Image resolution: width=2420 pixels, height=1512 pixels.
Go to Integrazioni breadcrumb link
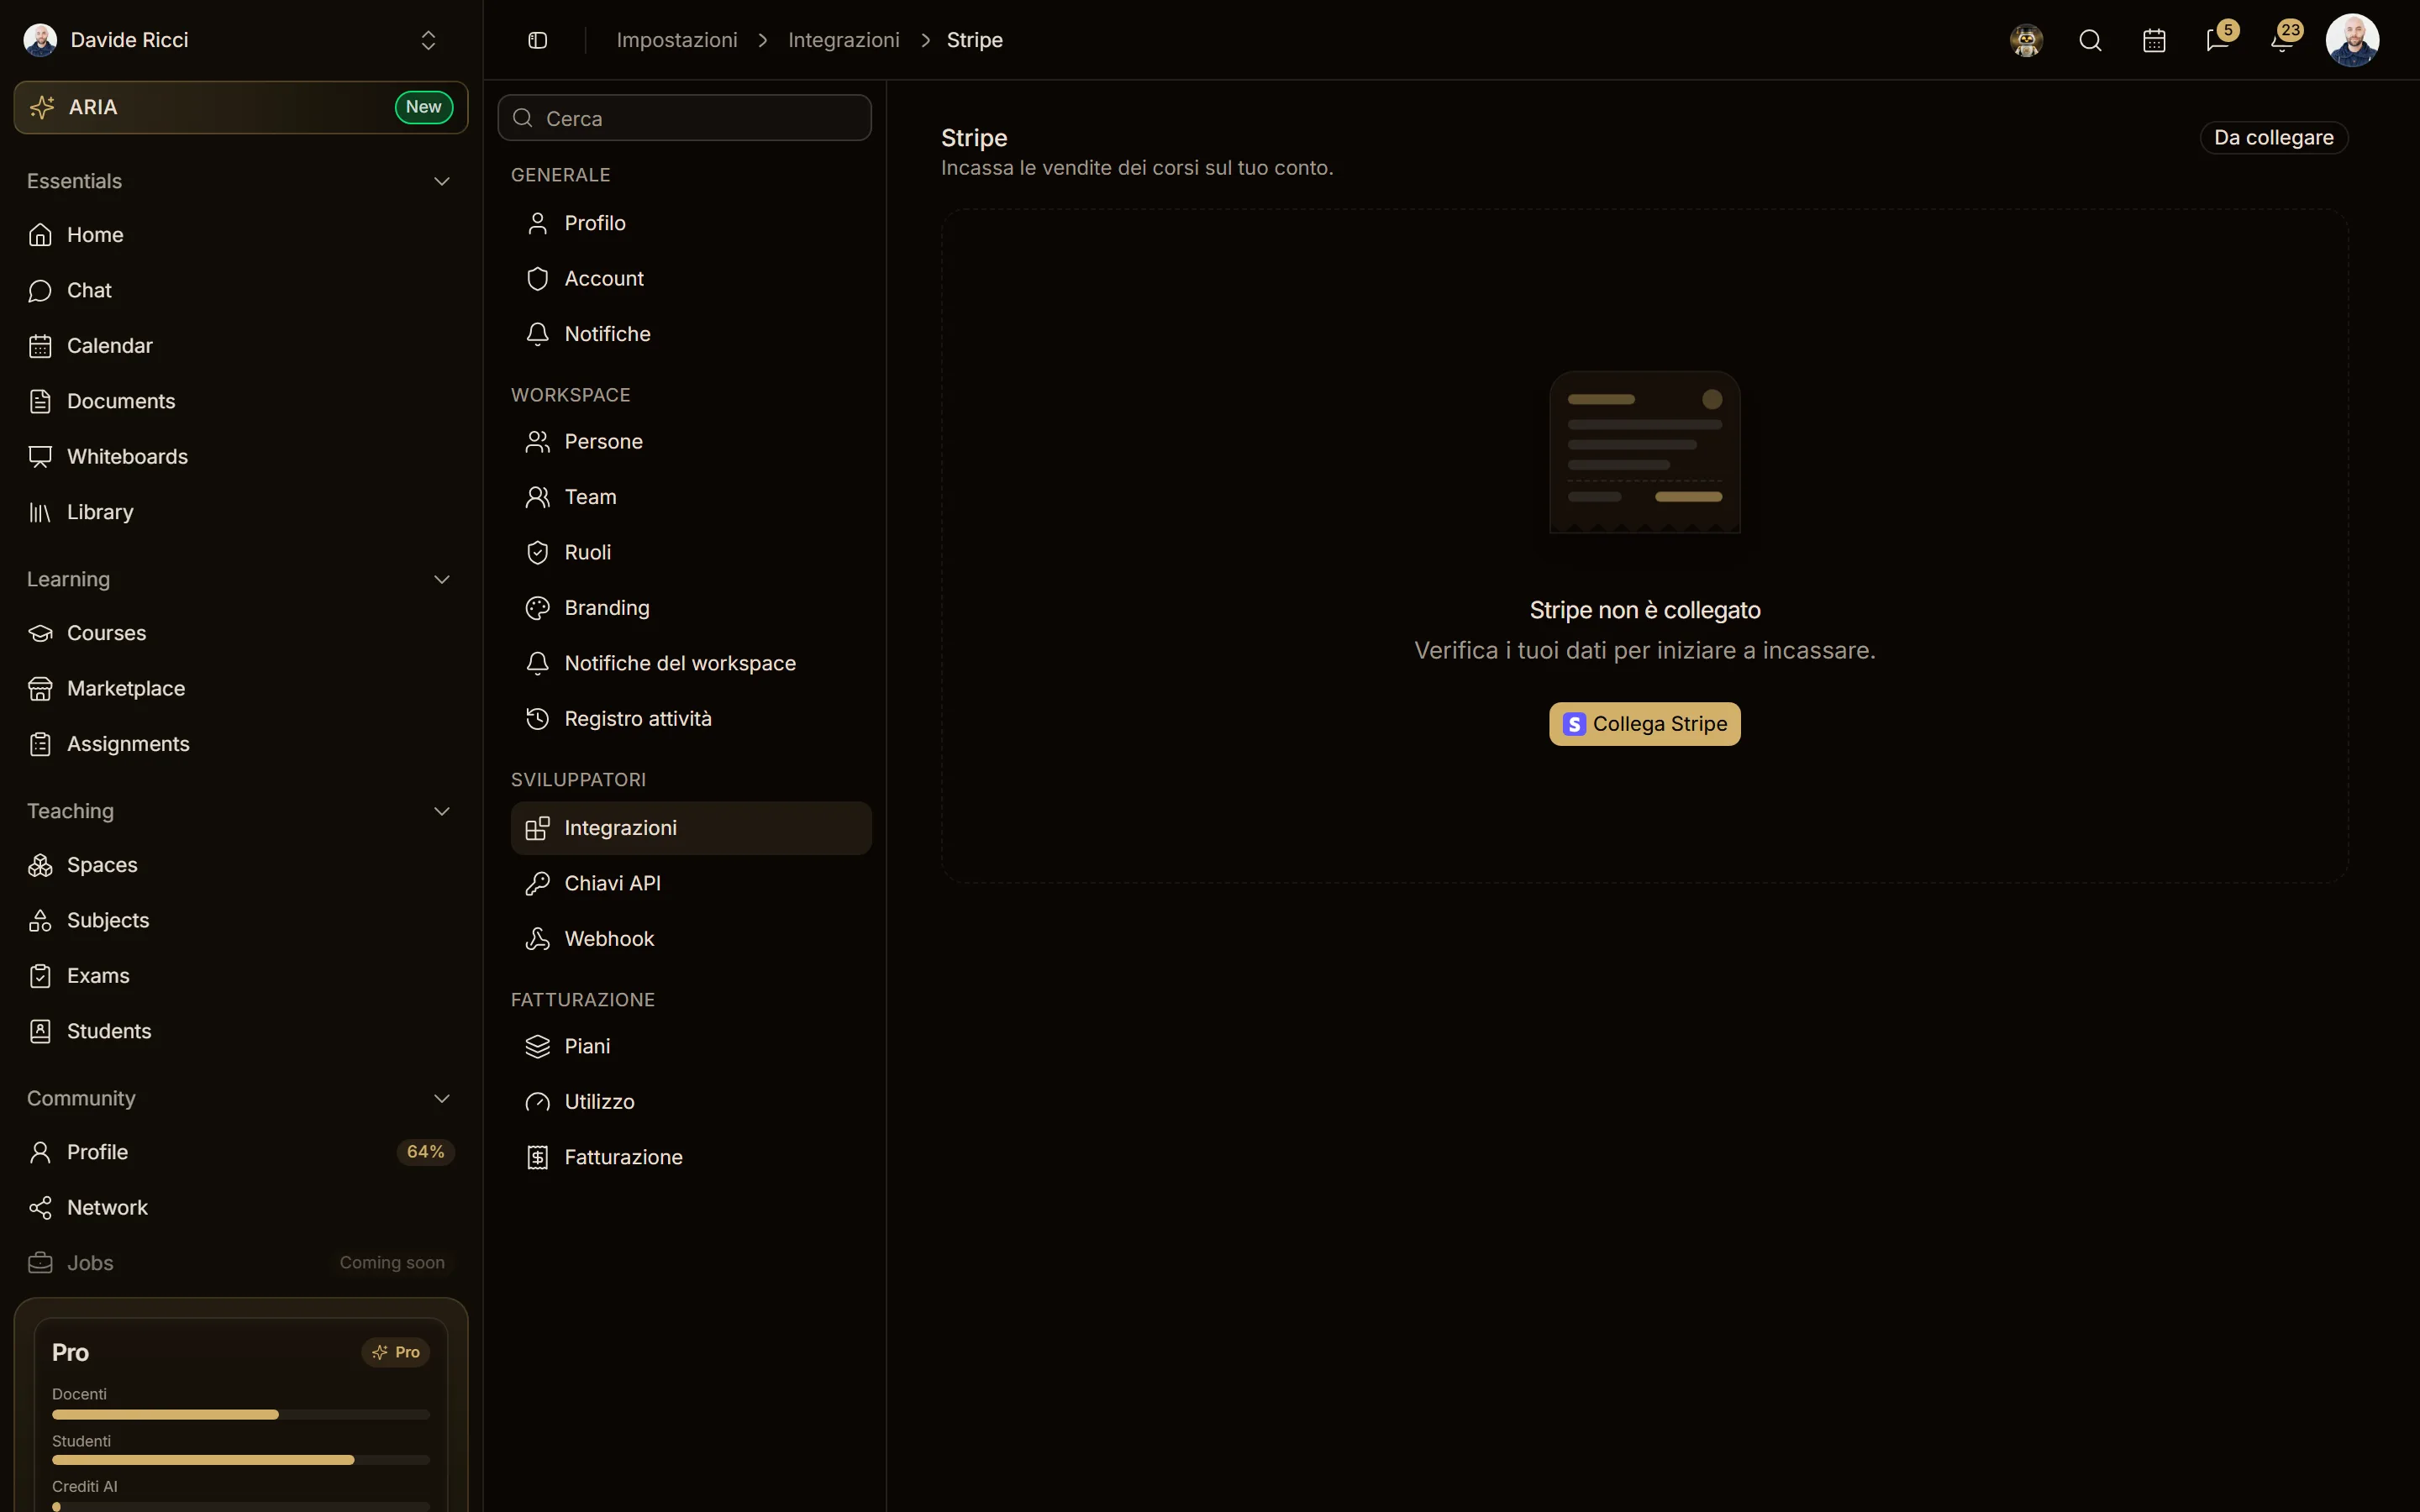(843, 40)
